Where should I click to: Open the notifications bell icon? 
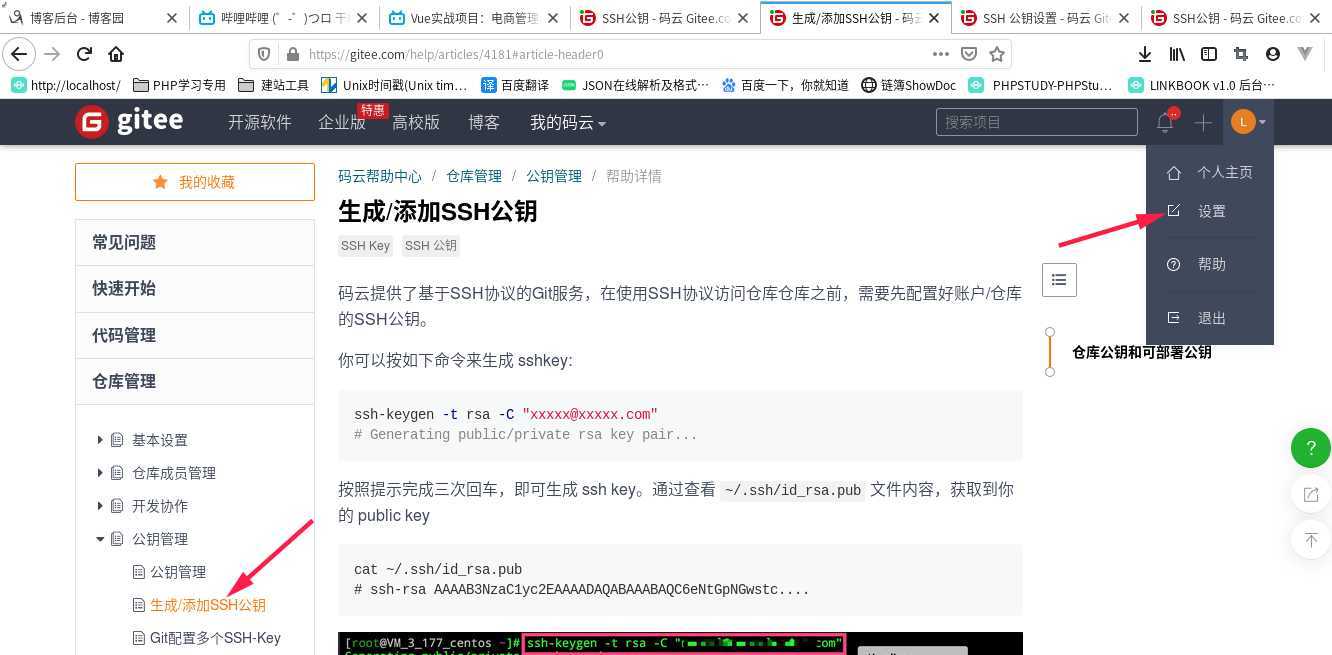(x=1163, y=121)
